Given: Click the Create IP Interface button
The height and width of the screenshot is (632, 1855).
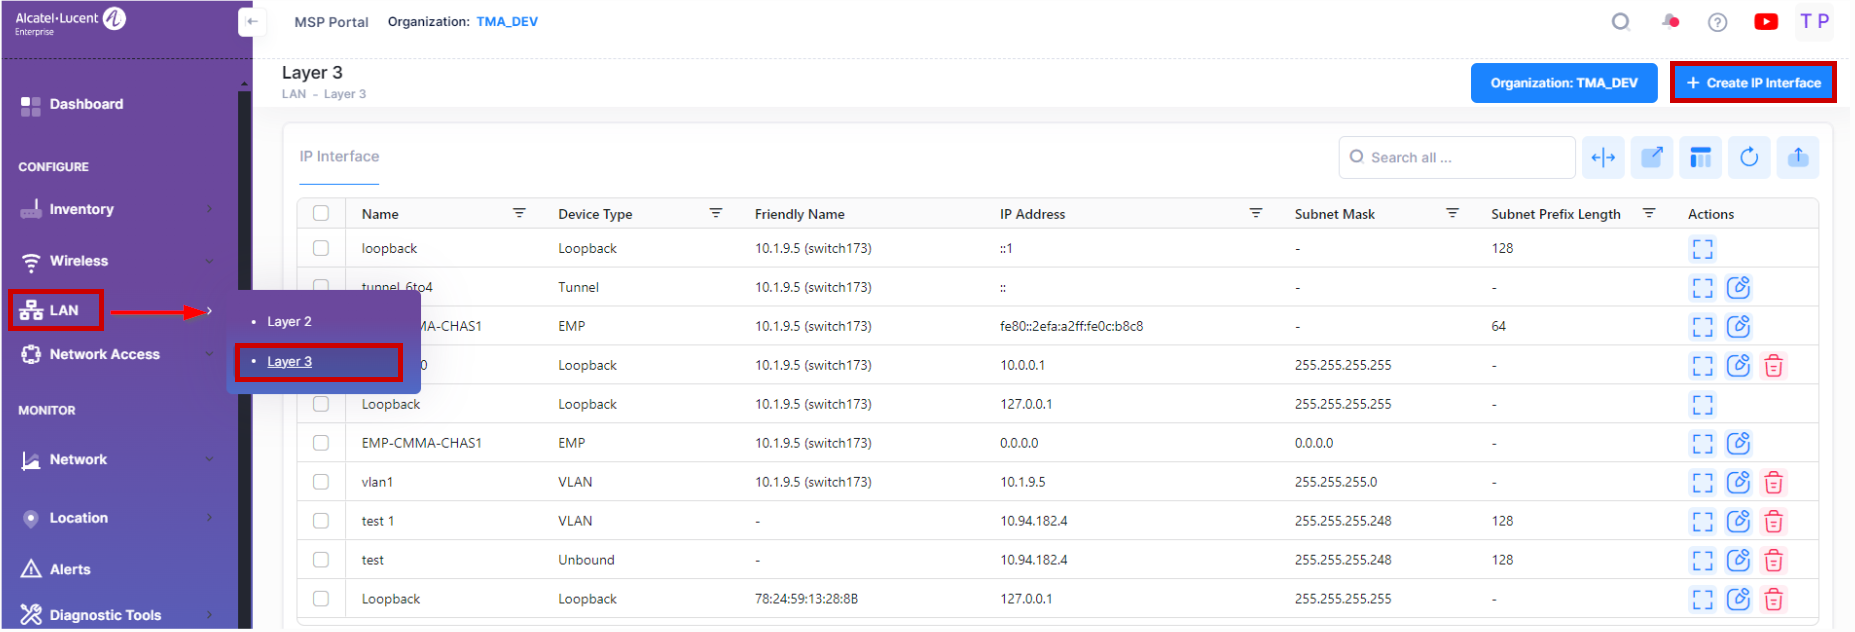Looking at the screenshot, I should point(1753,83).
